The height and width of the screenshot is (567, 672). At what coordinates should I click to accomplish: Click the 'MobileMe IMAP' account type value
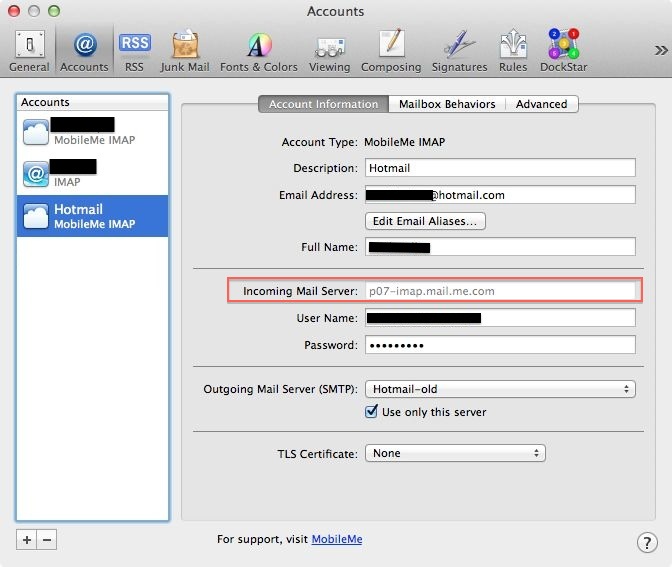point(405,142)
